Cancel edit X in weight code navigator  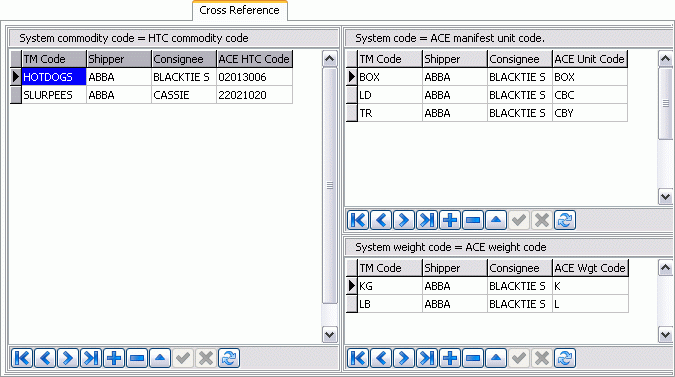(x=542, y=358)
